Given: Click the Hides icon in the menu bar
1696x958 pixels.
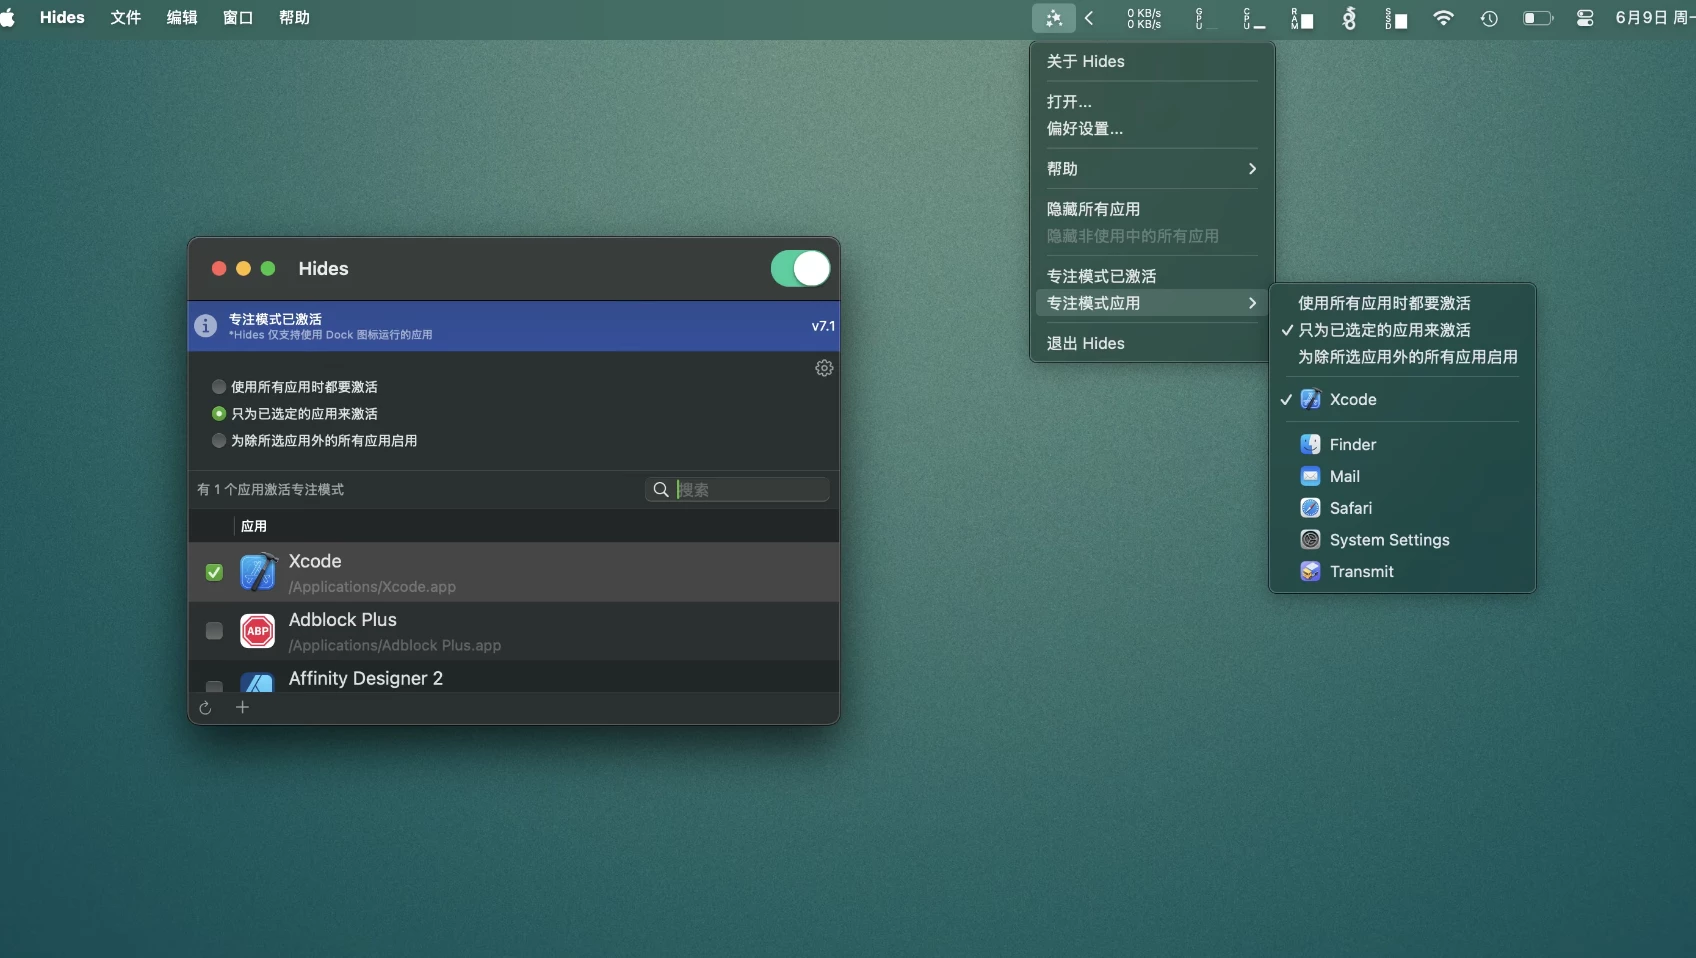Looking at the screenshot, I should (x=1053, y=18).
